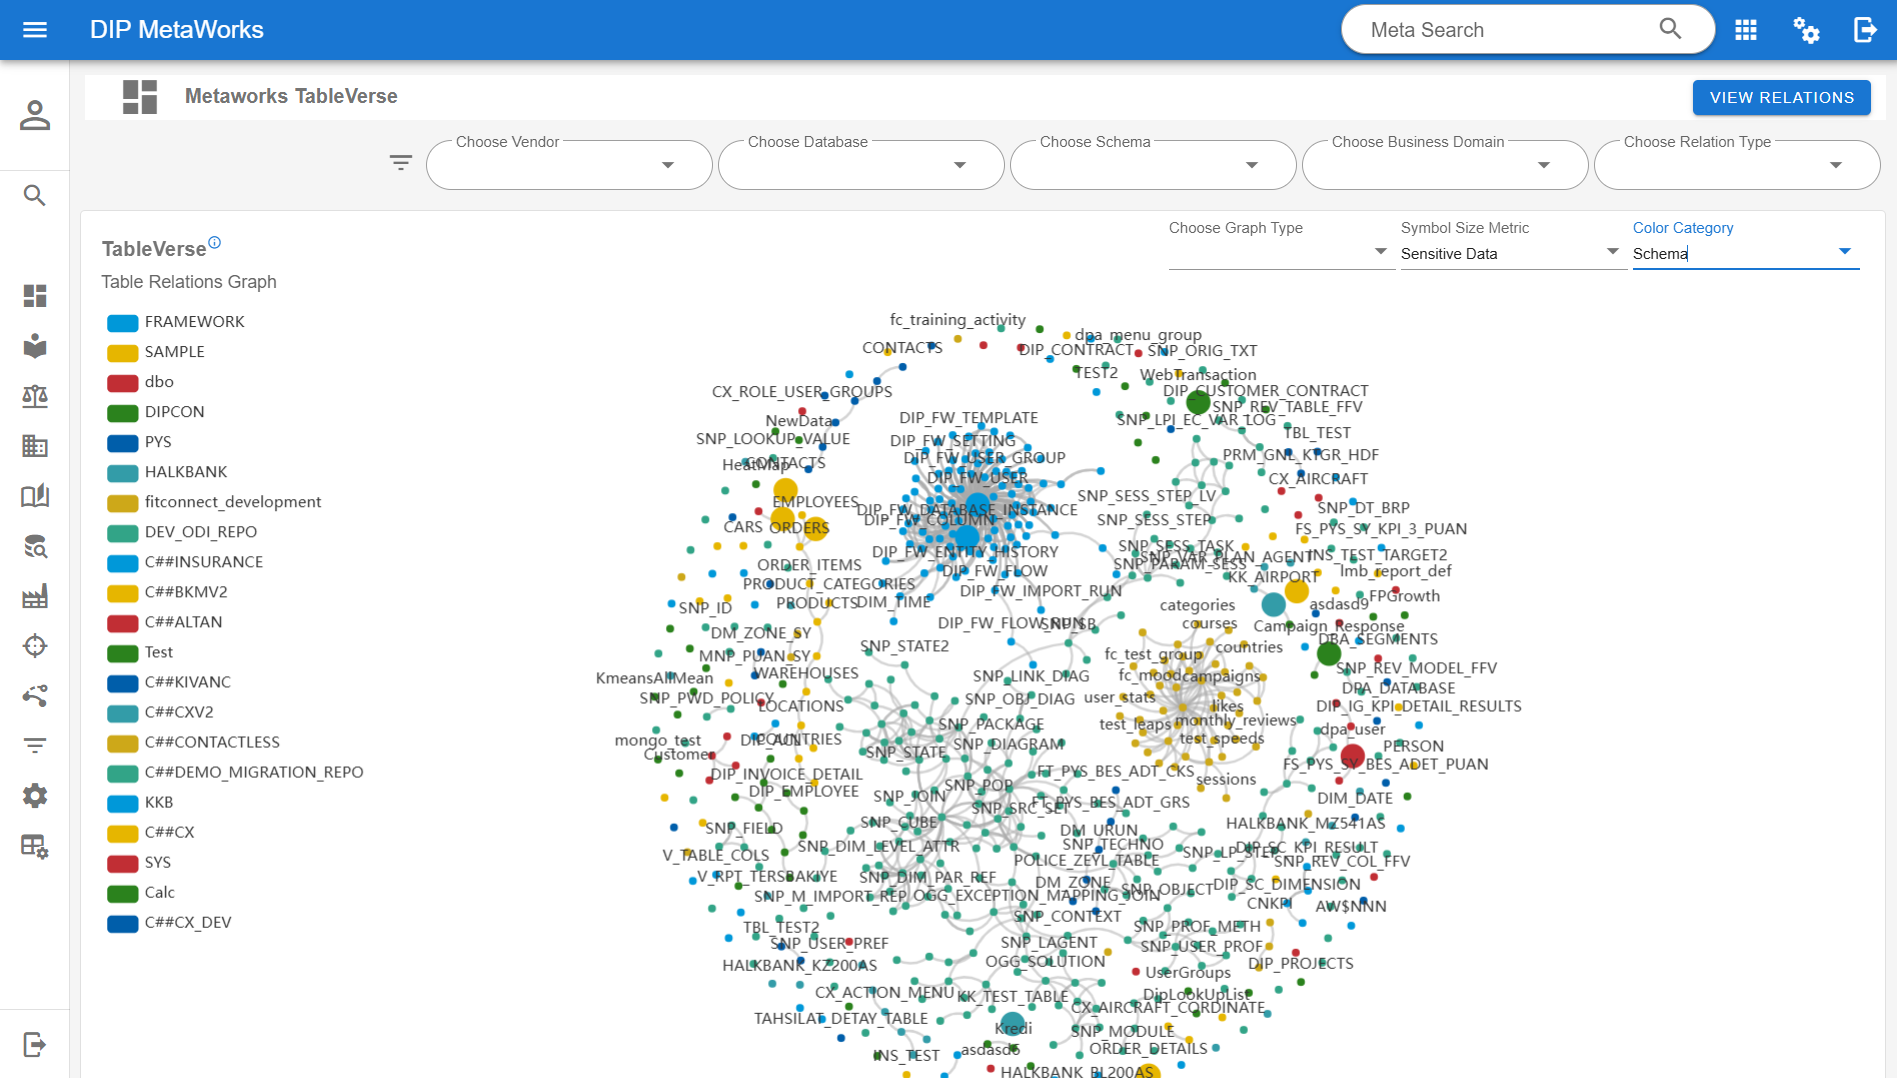Click the C##BKMV2 yellow color swatch
Viewport: 1897px width, 1078px height.
(x=123, y=593)
